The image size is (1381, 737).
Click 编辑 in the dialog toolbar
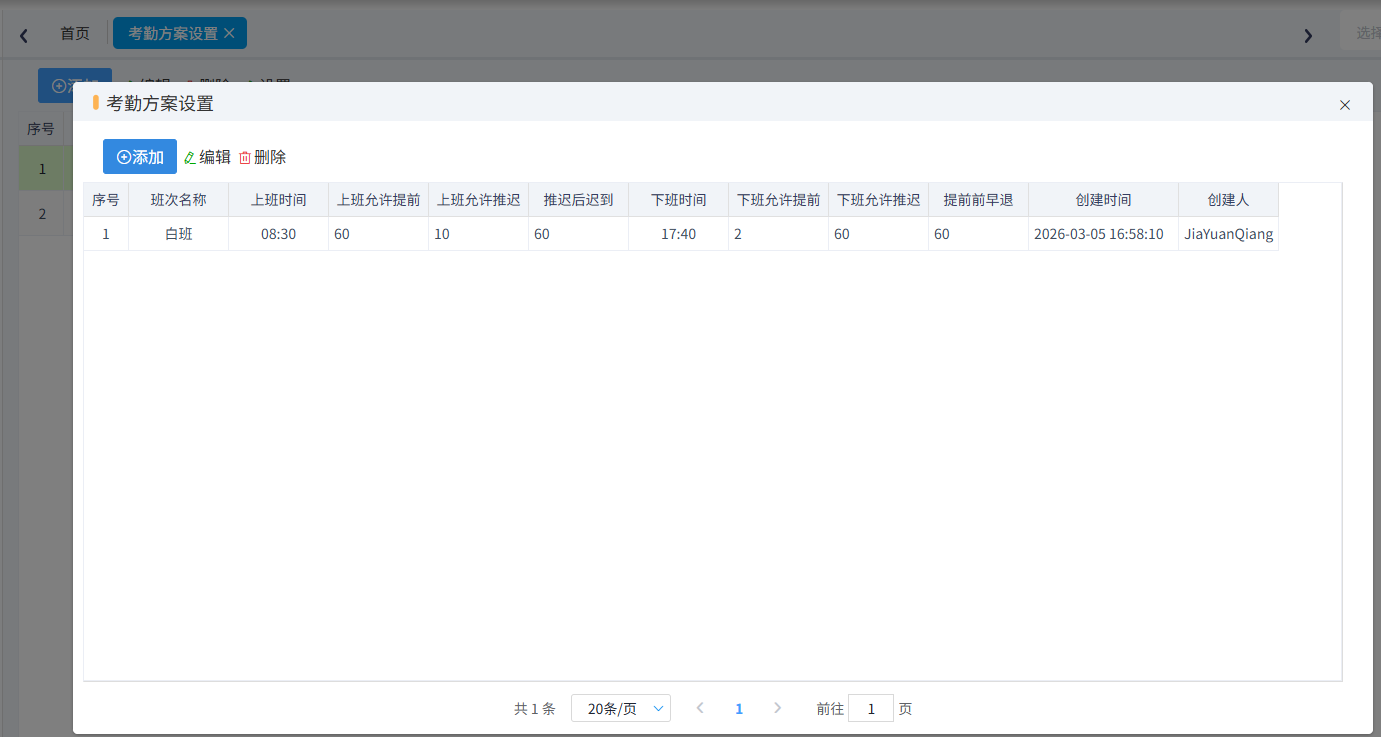click(208, 157)
